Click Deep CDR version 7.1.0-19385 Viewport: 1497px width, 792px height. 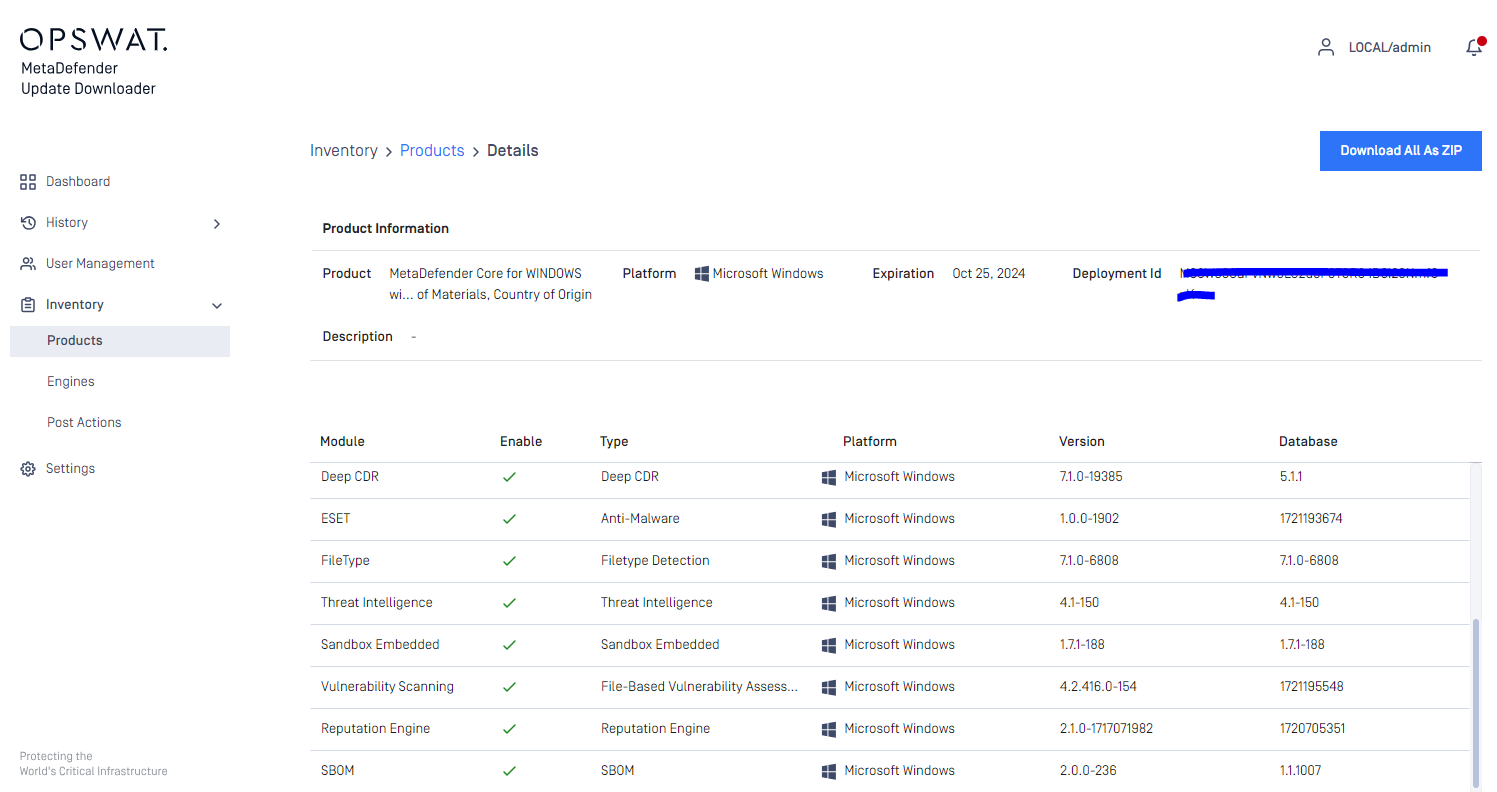(x=1091, y=477)
